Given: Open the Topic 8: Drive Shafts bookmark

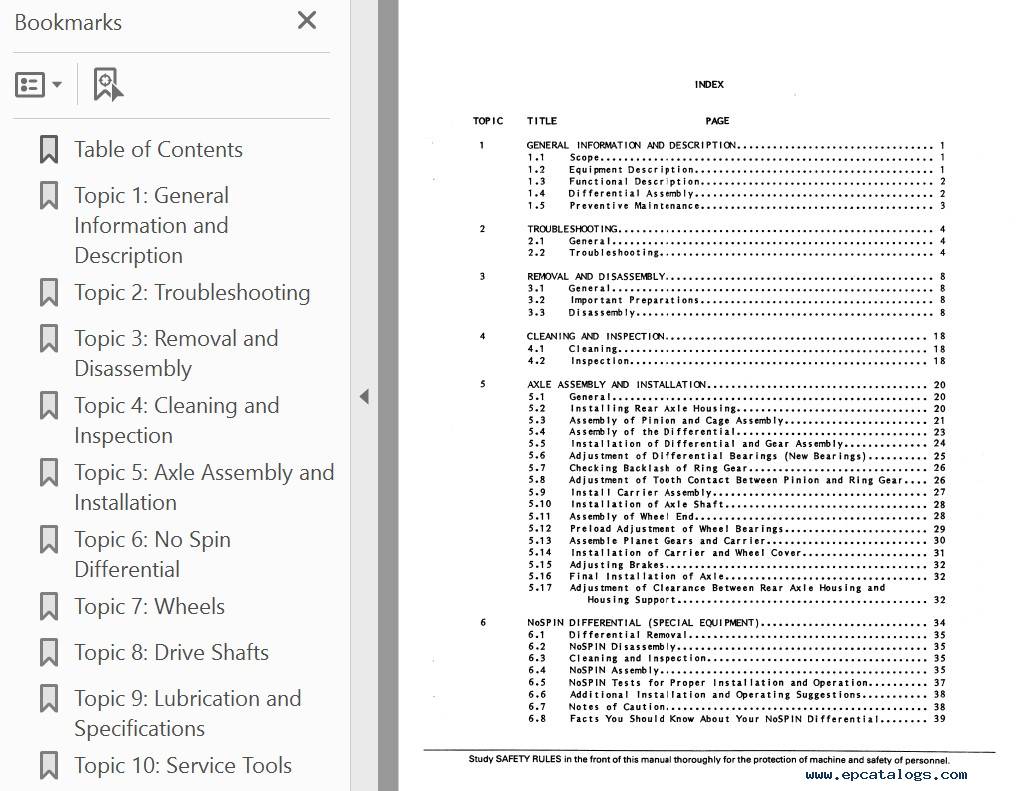Looking at the screenshot, I should click(x=171, y=653).
